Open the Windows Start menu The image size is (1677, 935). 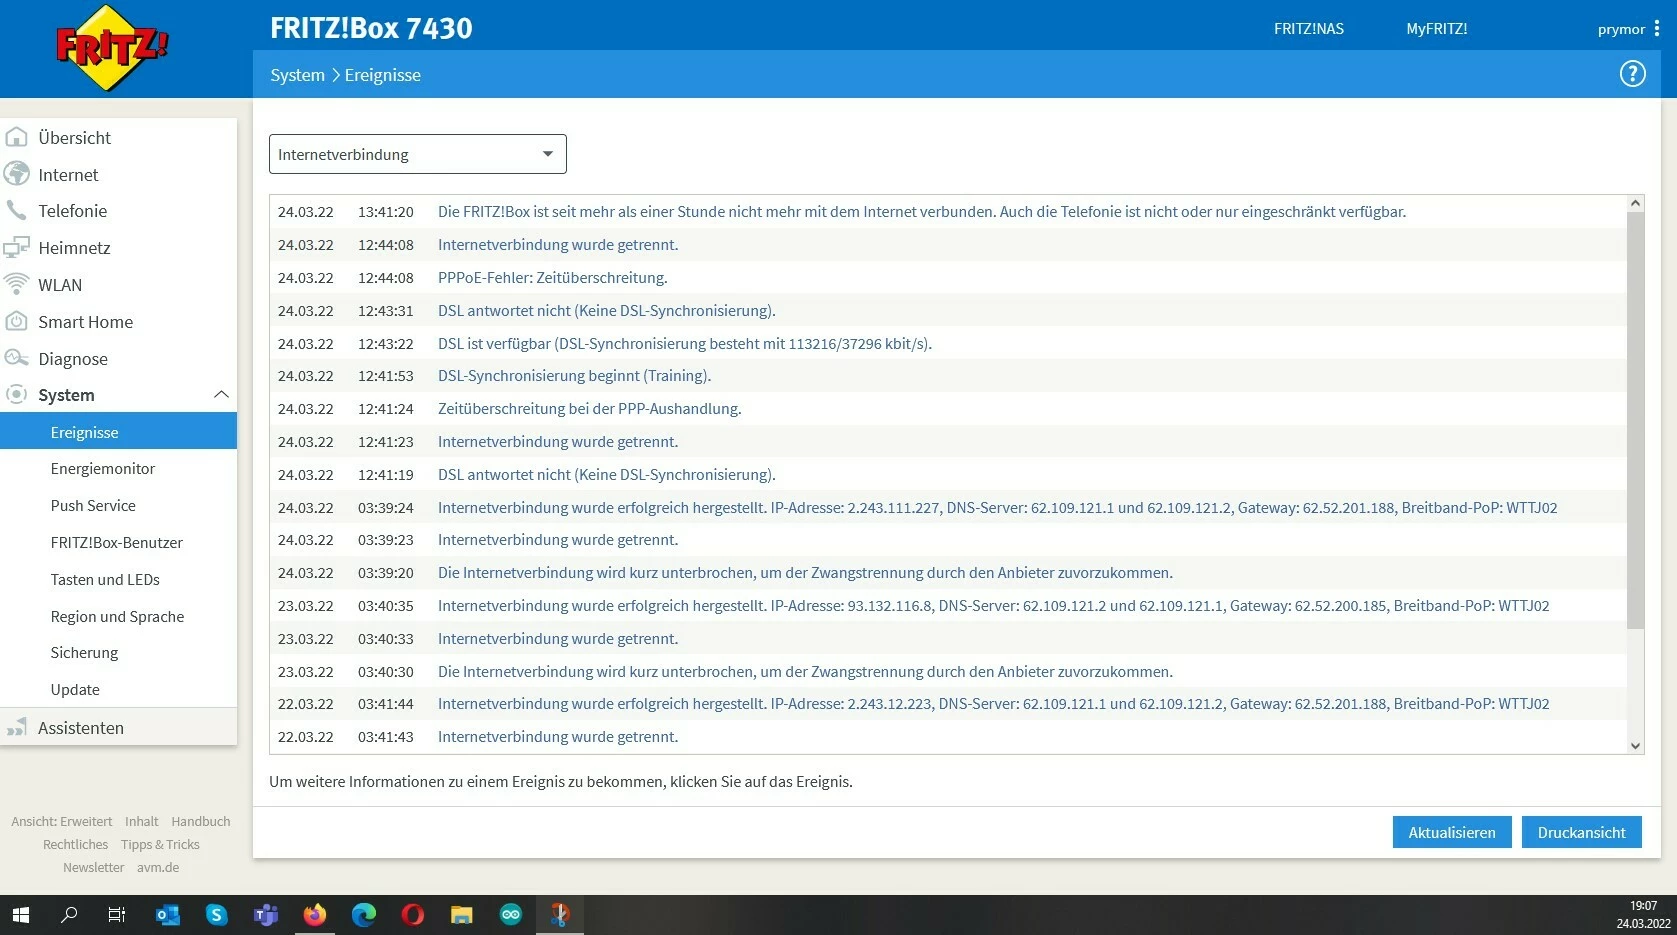click(x=21, y=914)
